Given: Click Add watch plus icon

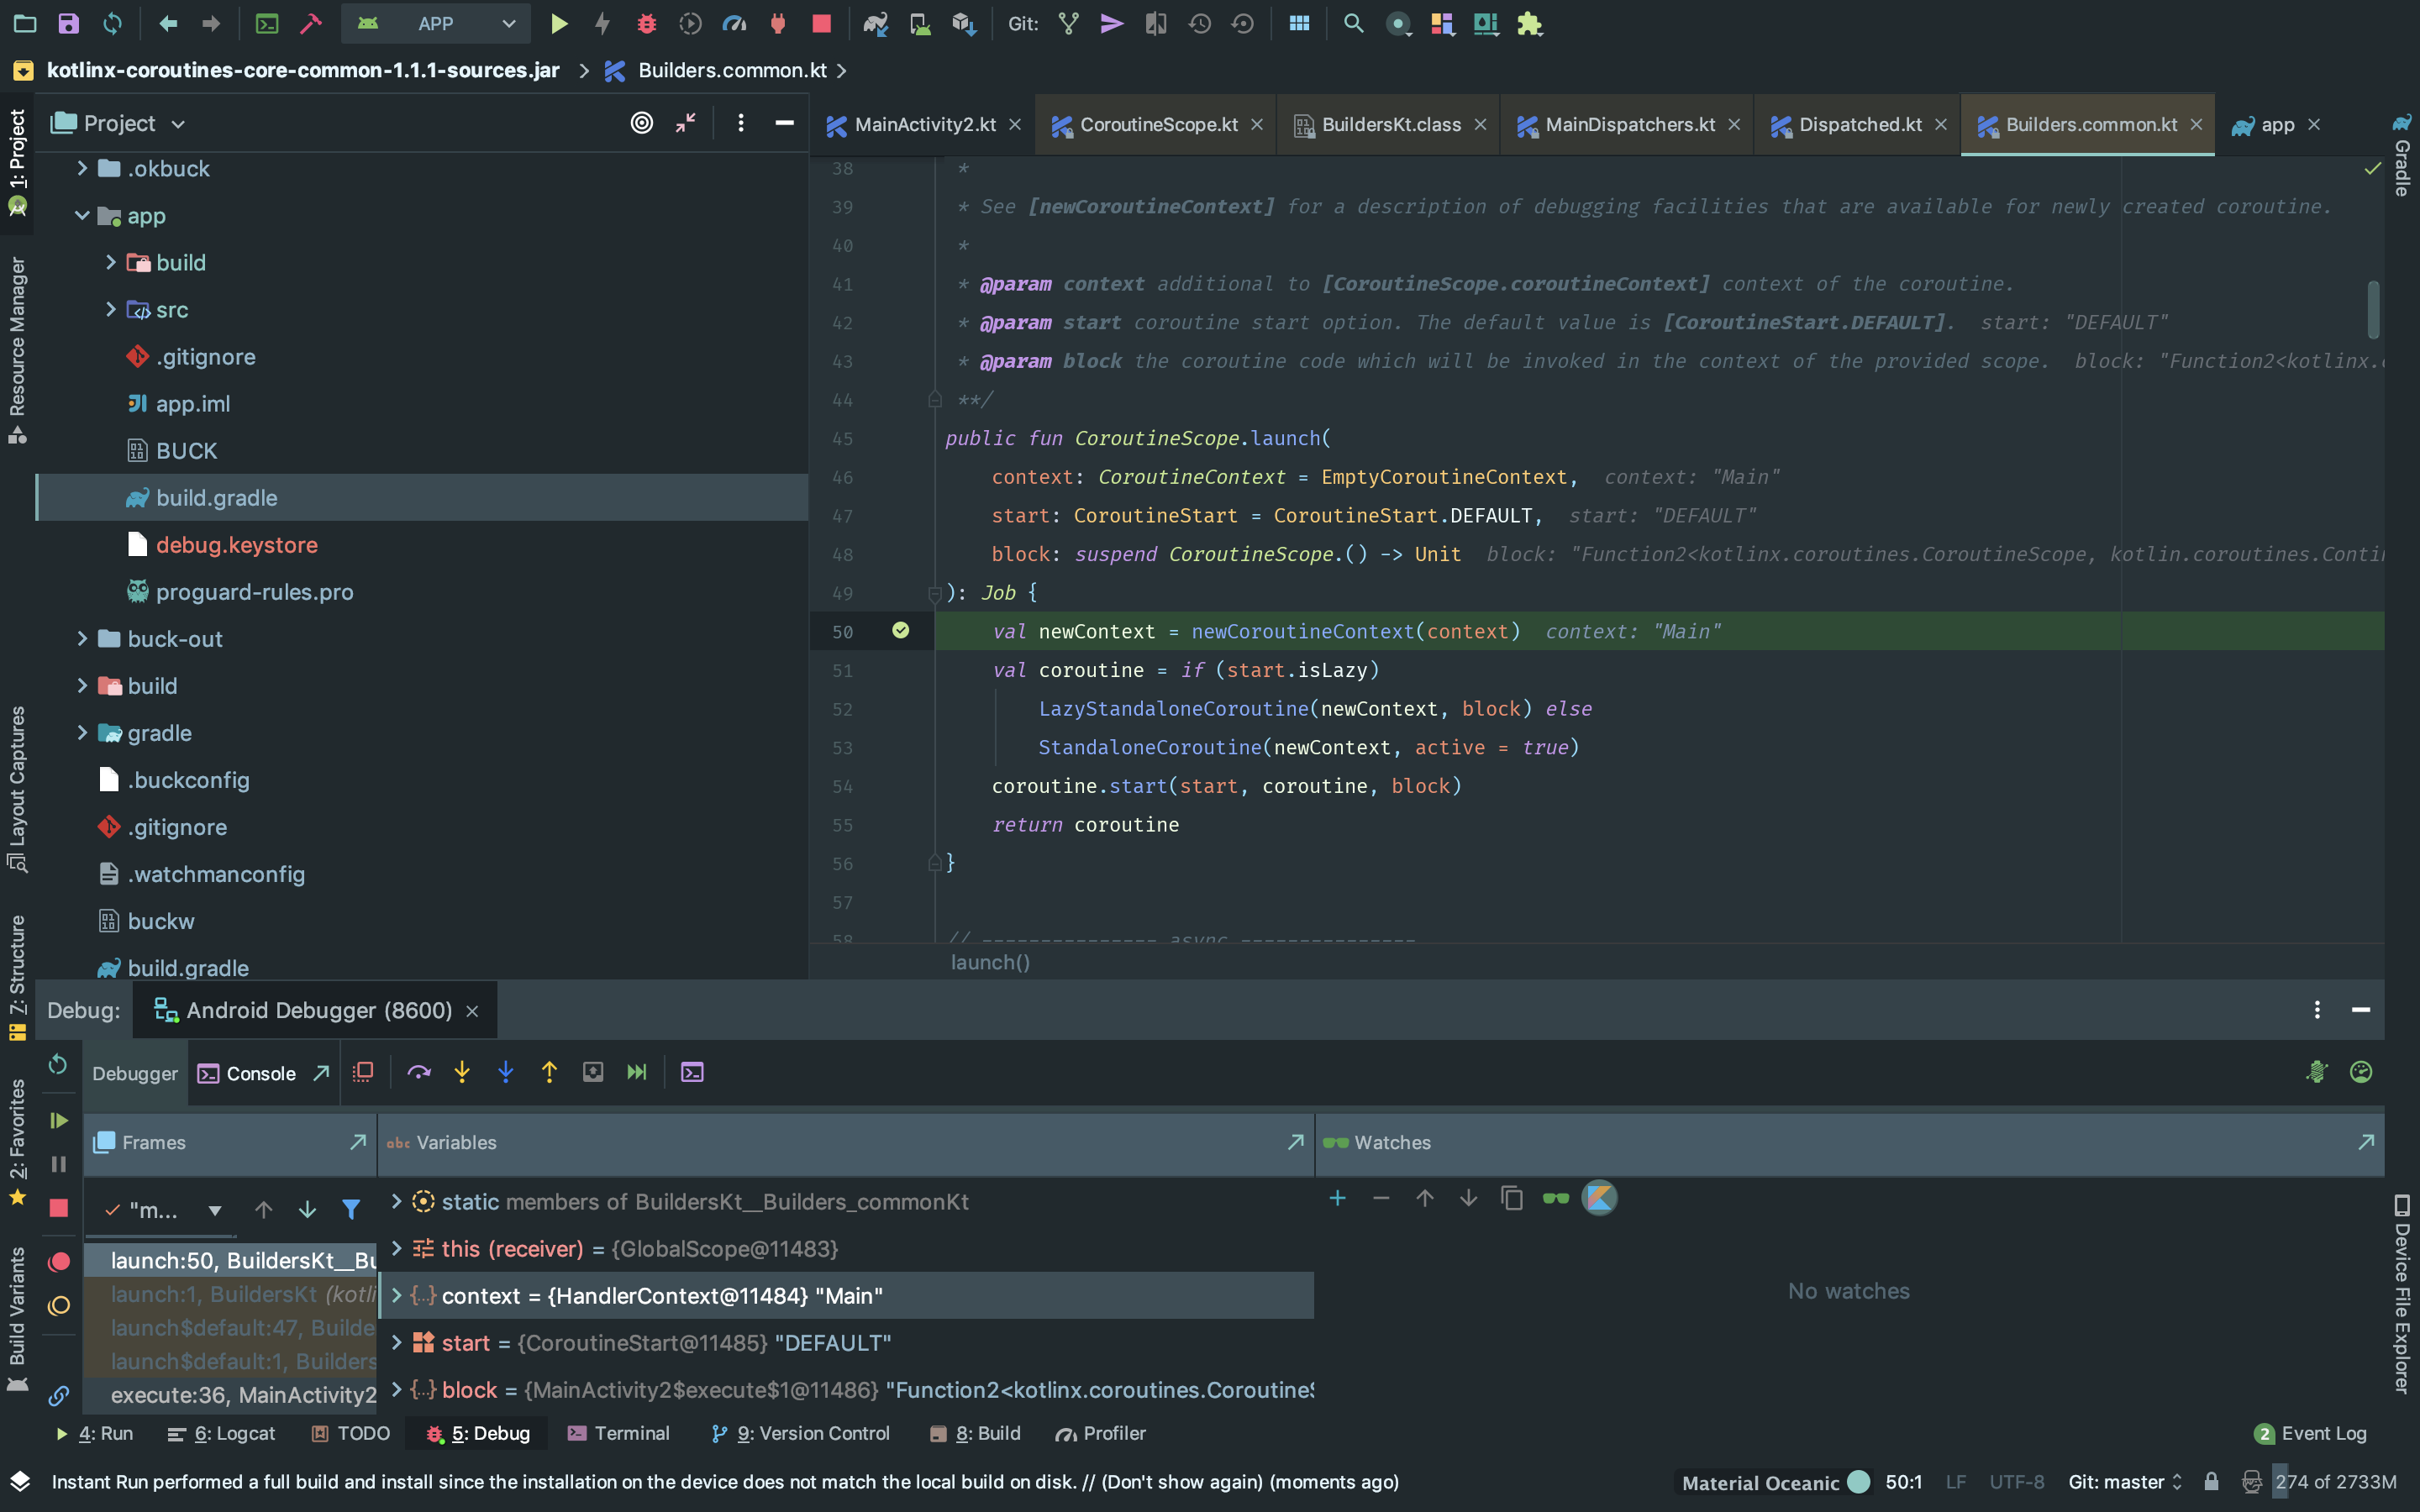Looking at the screenshot, I should coord(1337,1198).
